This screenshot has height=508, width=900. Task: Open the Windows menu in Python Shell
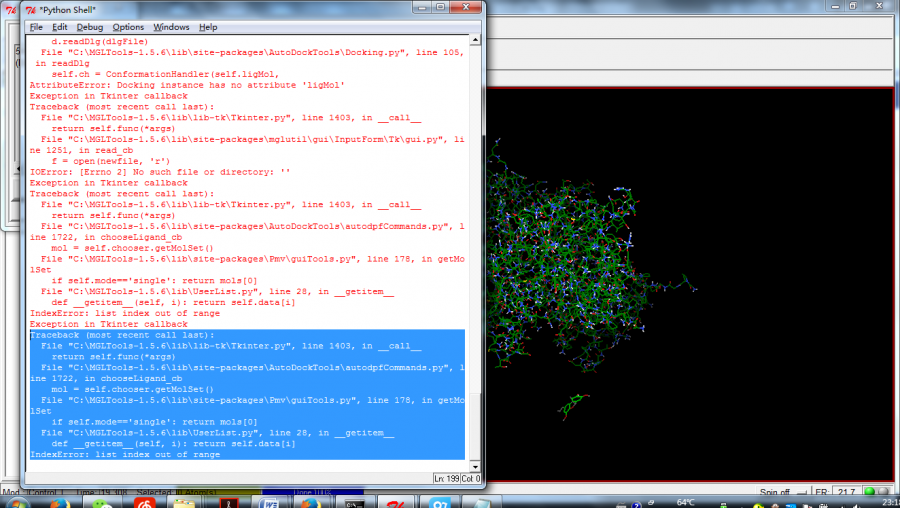pyautogui.click(x=171, y=27)
